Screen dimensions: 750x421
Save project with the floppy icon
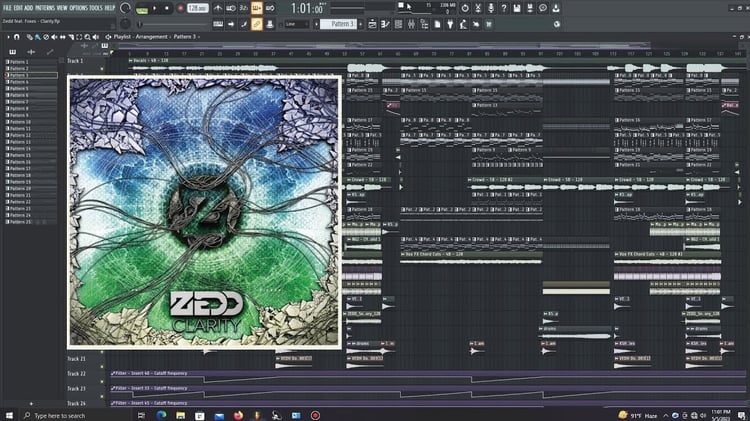(517, 8)
